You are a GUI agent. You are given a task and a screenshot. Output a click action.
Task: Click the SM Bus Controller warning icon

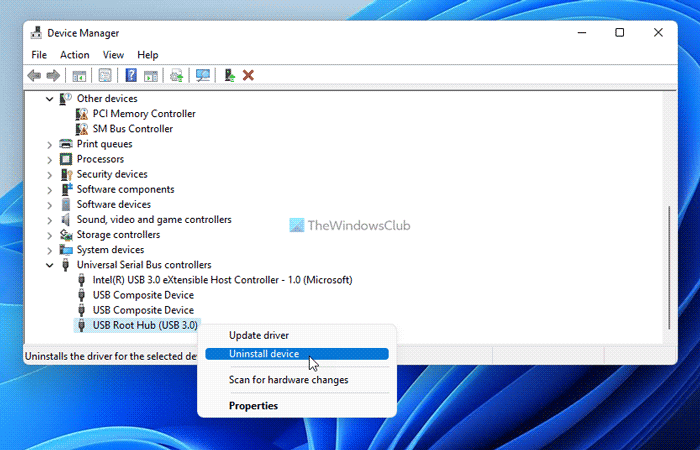pos(82,129)
